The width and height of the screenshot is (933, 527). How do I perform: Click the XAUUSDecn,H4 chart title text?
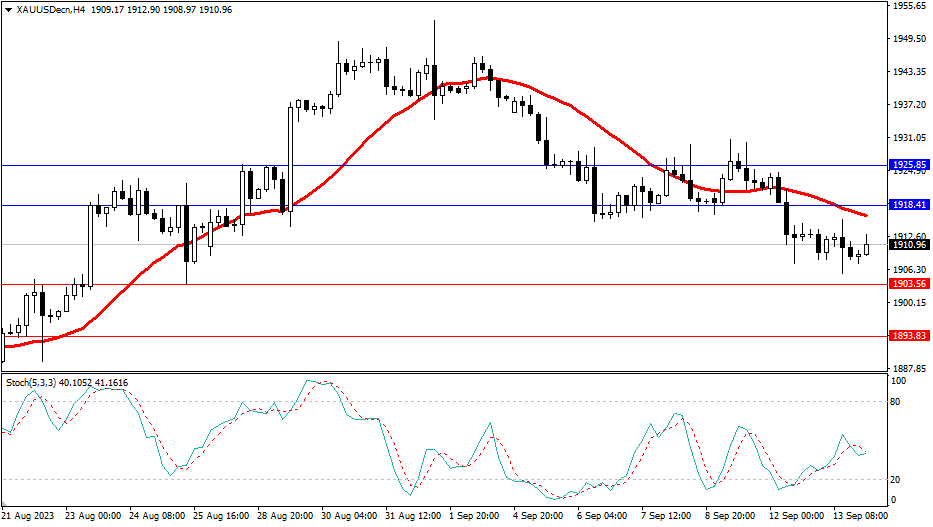tap(46, 9)
